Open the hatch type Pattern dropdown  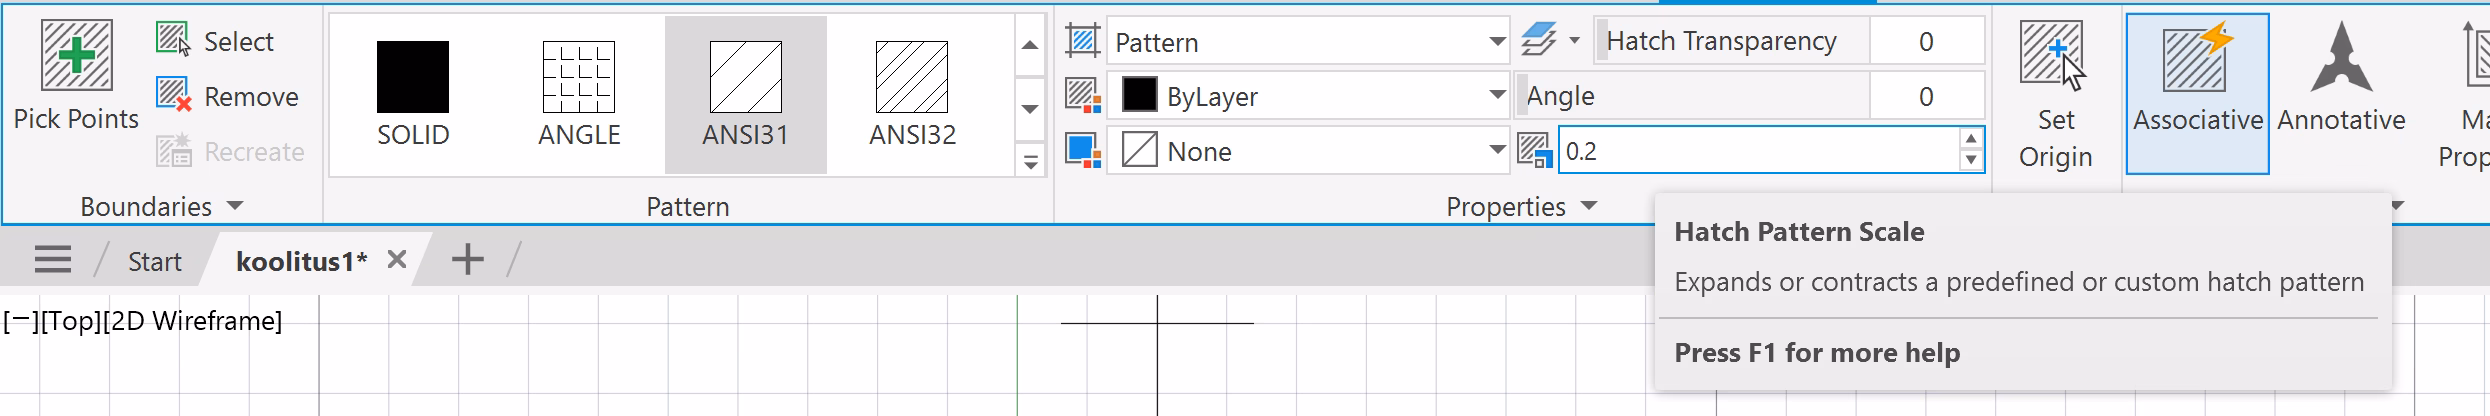click(1496, 42)
